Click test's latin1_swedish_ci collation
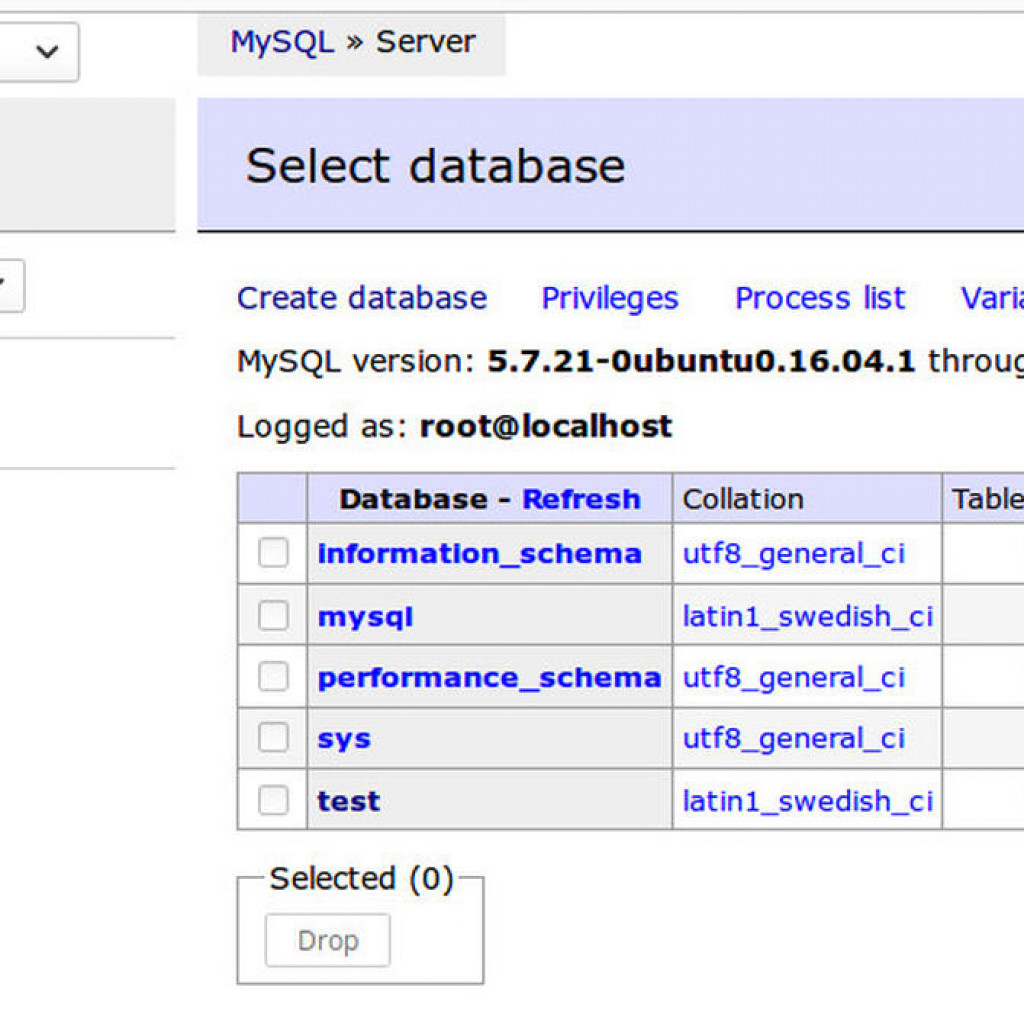This screenshot has height=1024, width=1024. (808, 801)
